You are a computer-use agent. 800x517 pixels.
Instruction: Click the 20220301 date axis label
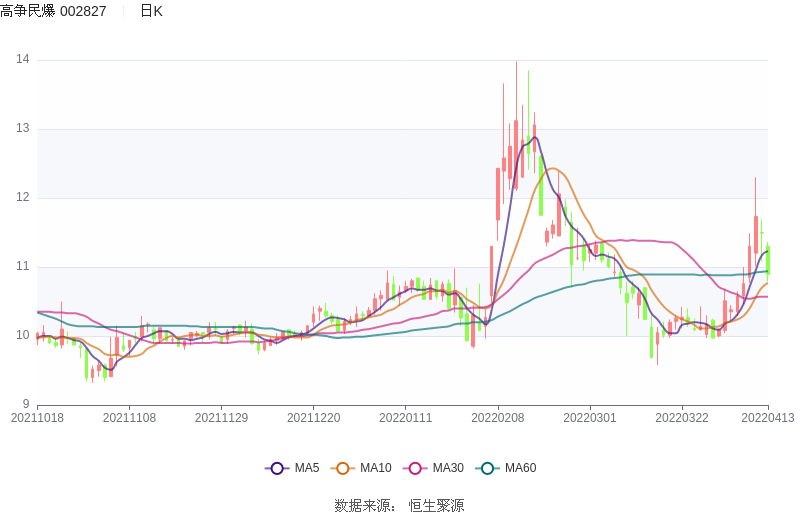coord(590,418)
